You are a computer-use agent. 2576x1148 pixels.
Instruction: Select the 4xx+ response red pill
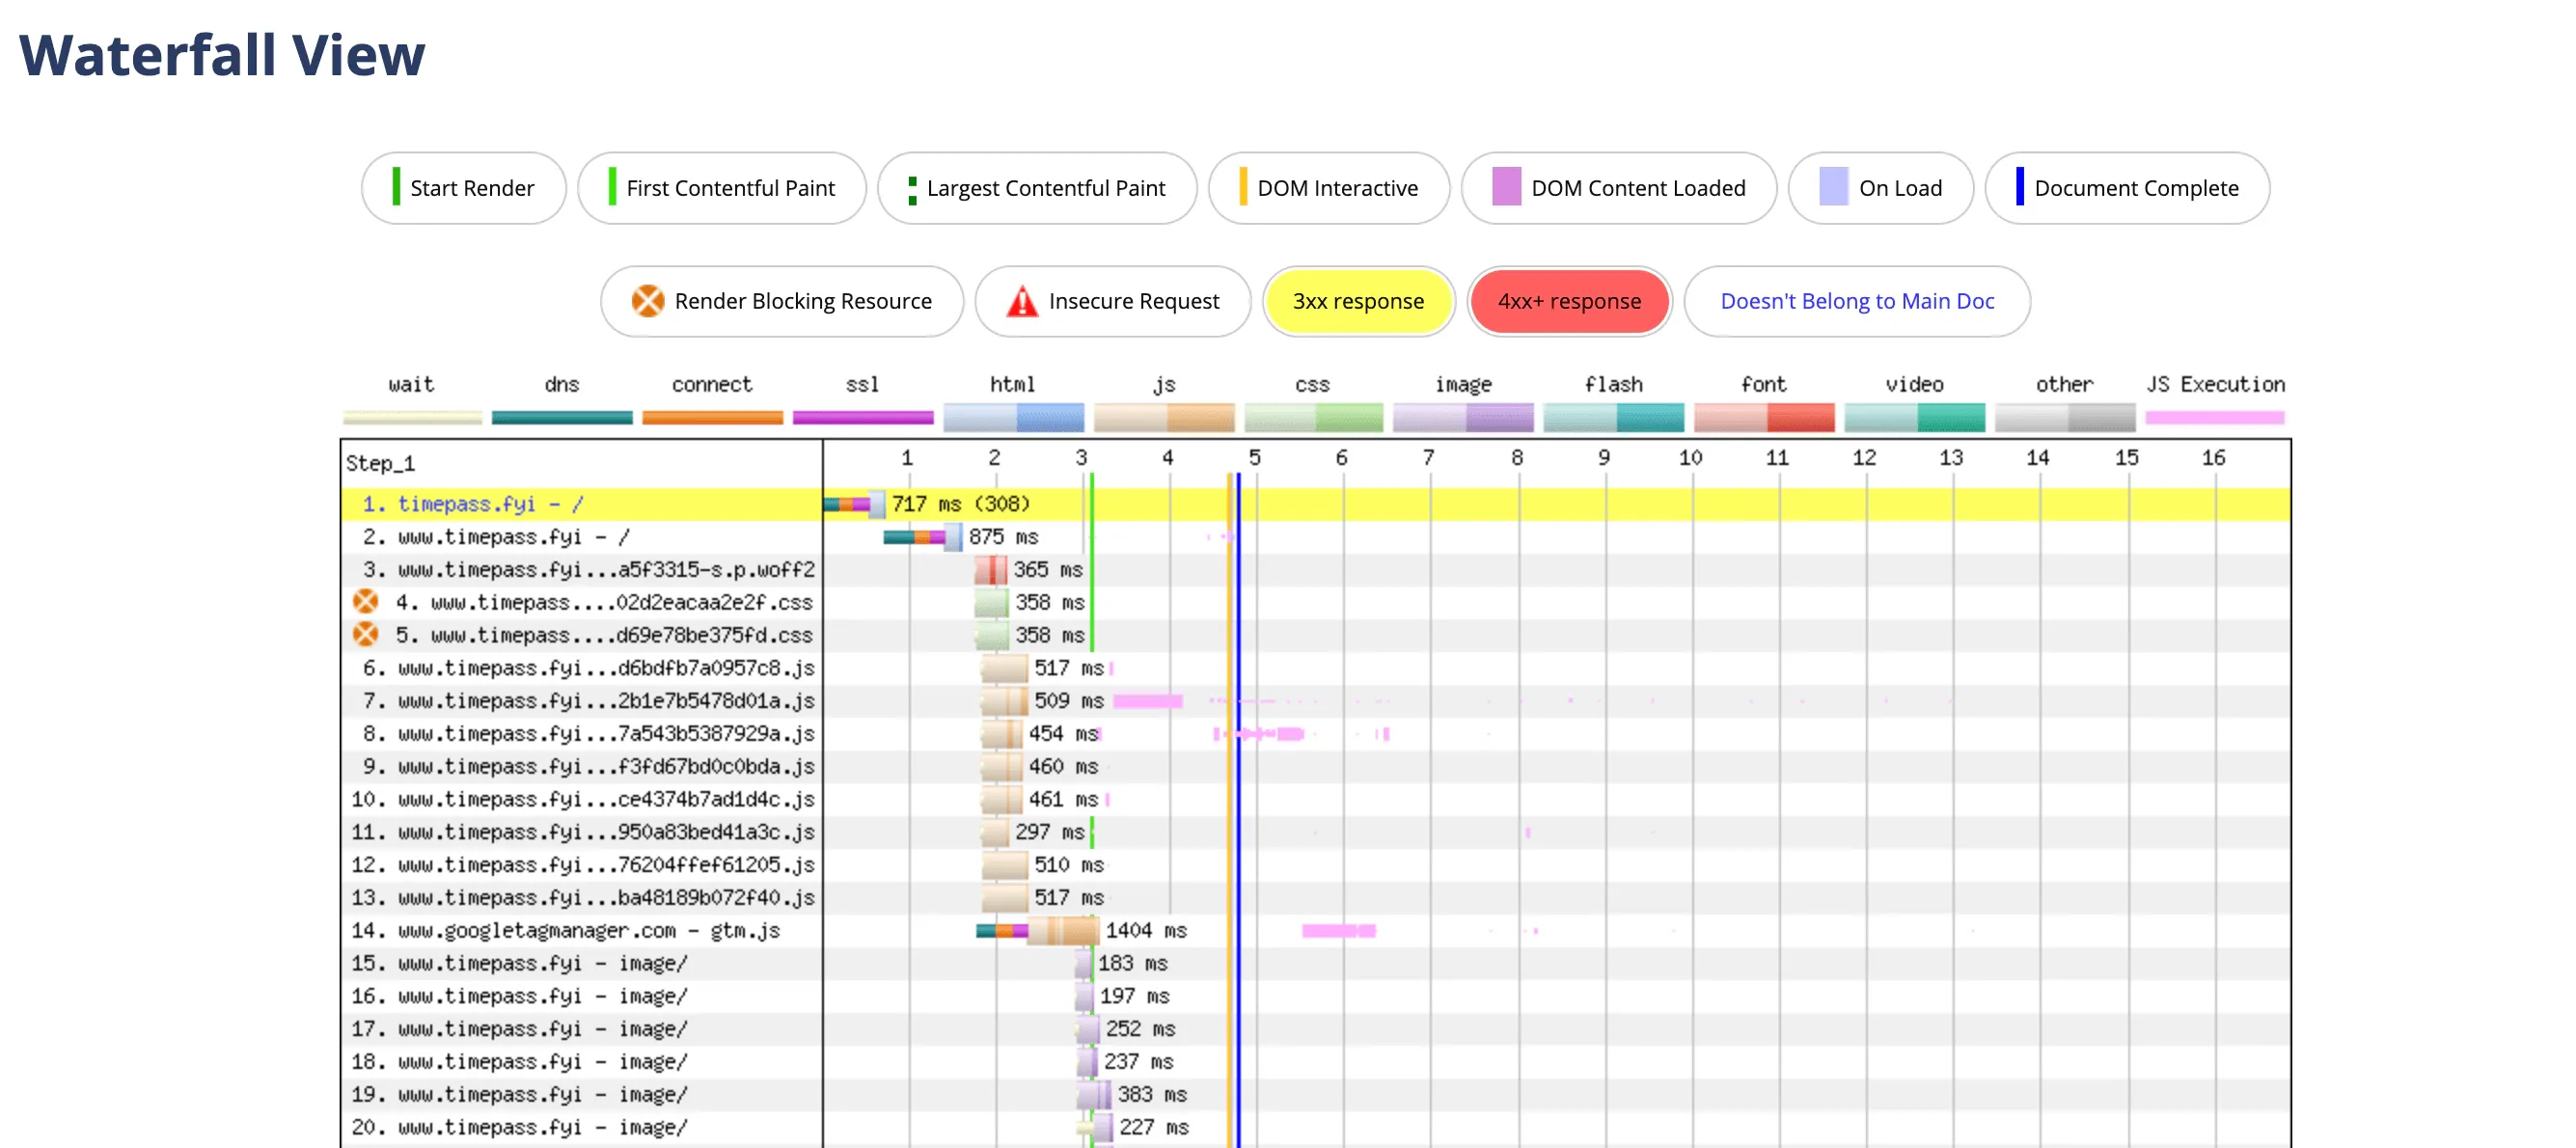pyautogui.click(x=1568, y=301)
